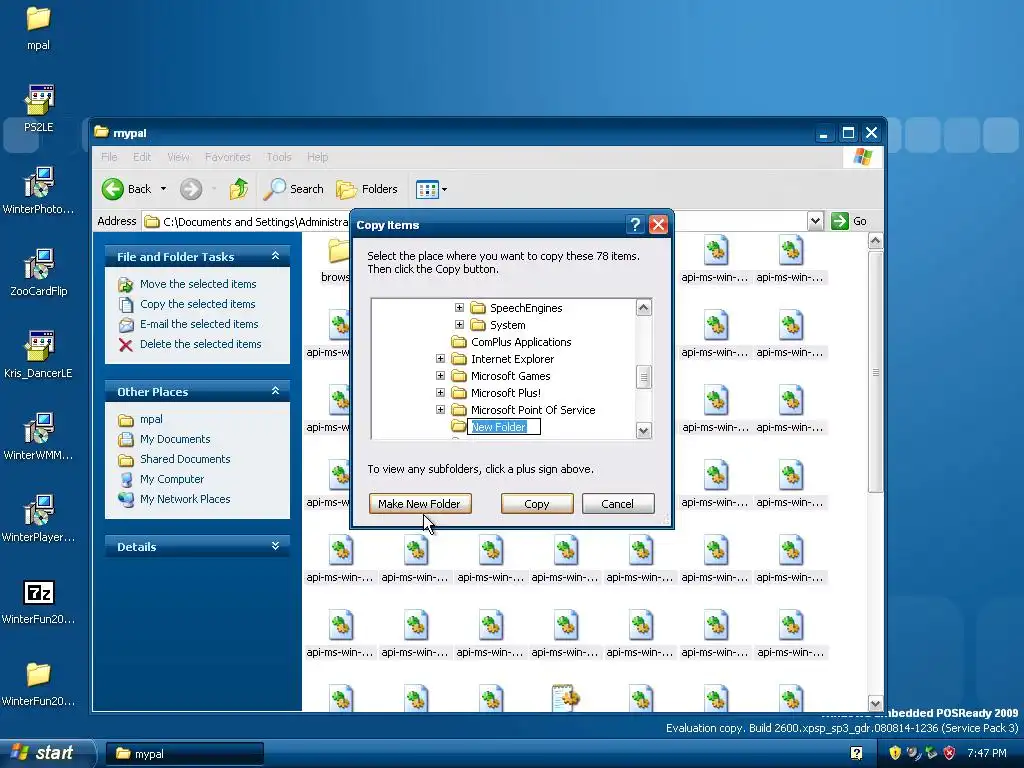Click the Explorer file list scroll down arrow

(x=876, y=703)
